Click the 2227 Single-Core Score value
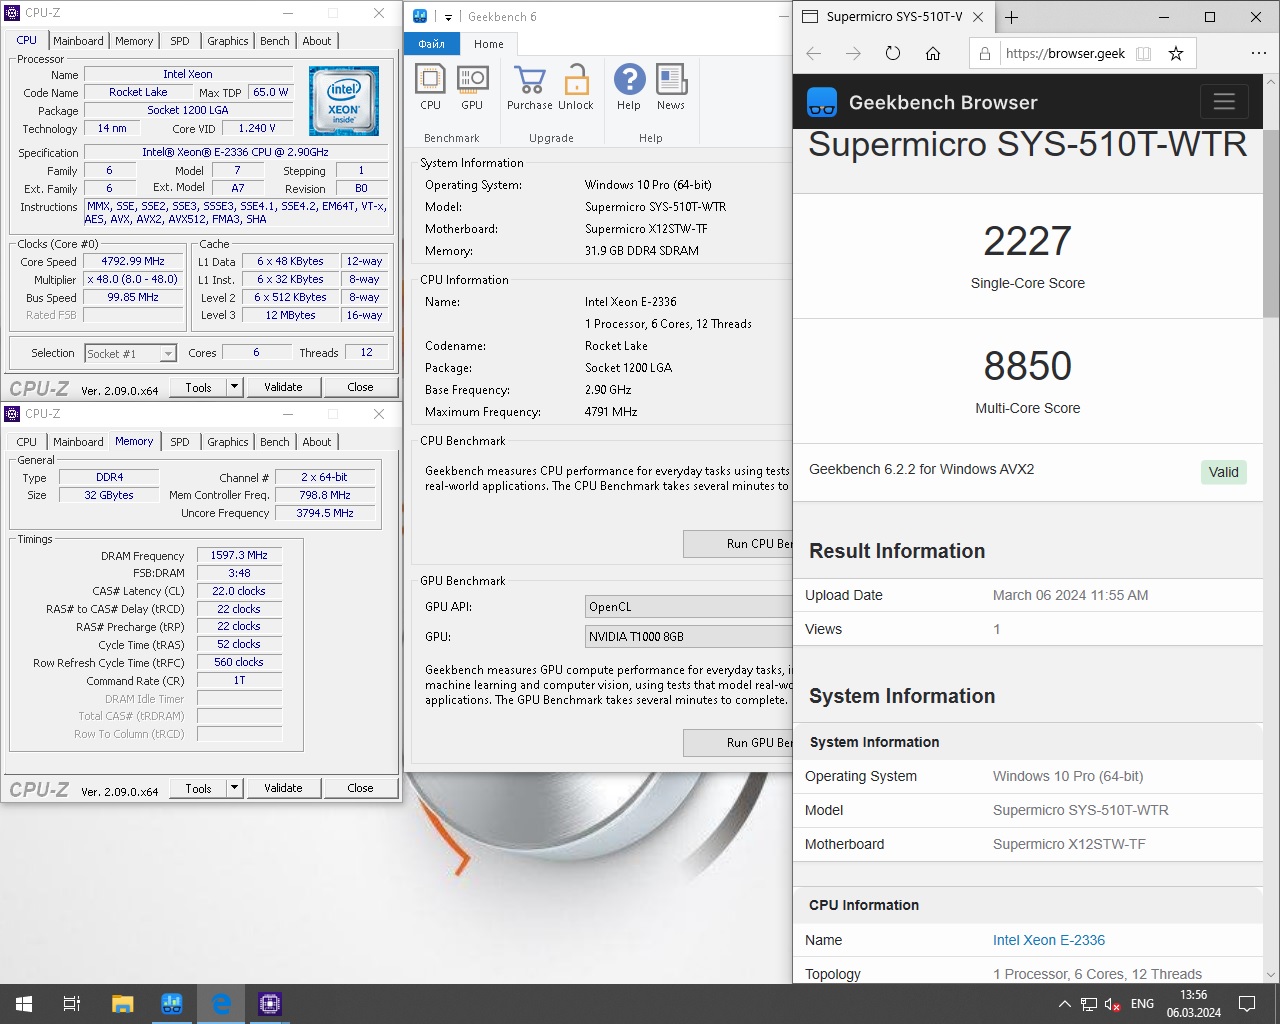The image size is (1280, 1024). pos(1027,241)
